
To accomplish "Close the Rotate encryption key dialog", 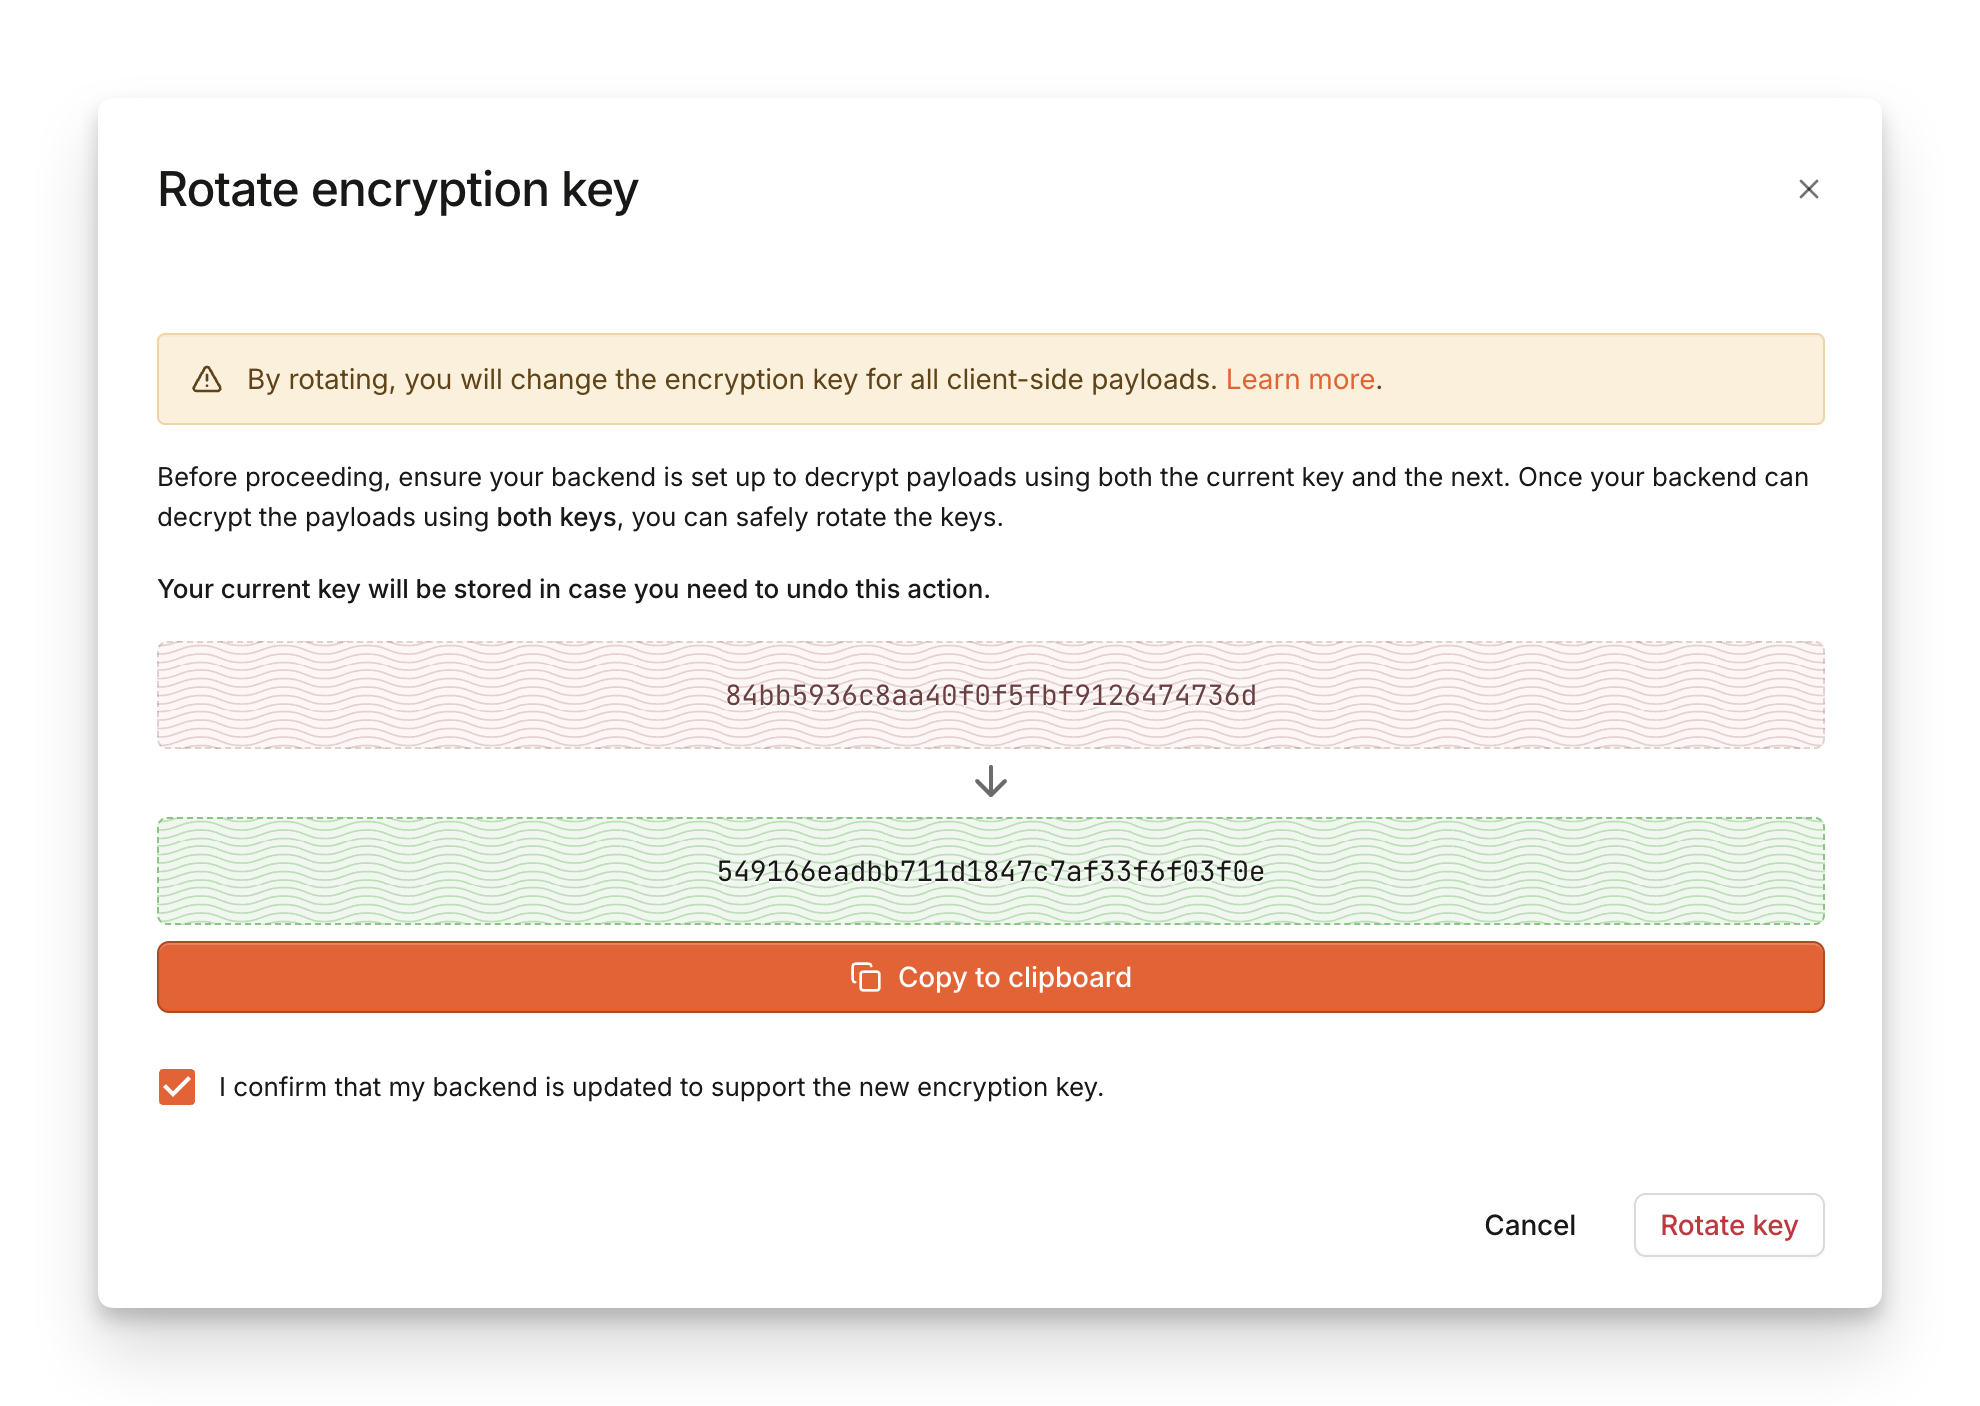I will (x=1808, y=189).
